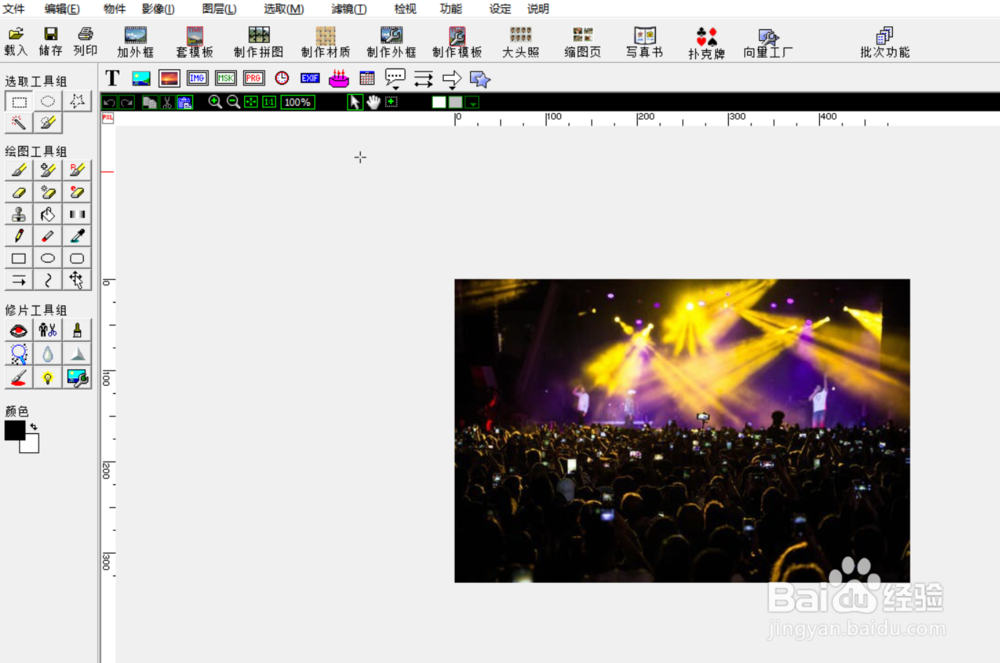Select the light bulb dodge tool
Viewport: 1000px width, 663px height.
point(48,377)
